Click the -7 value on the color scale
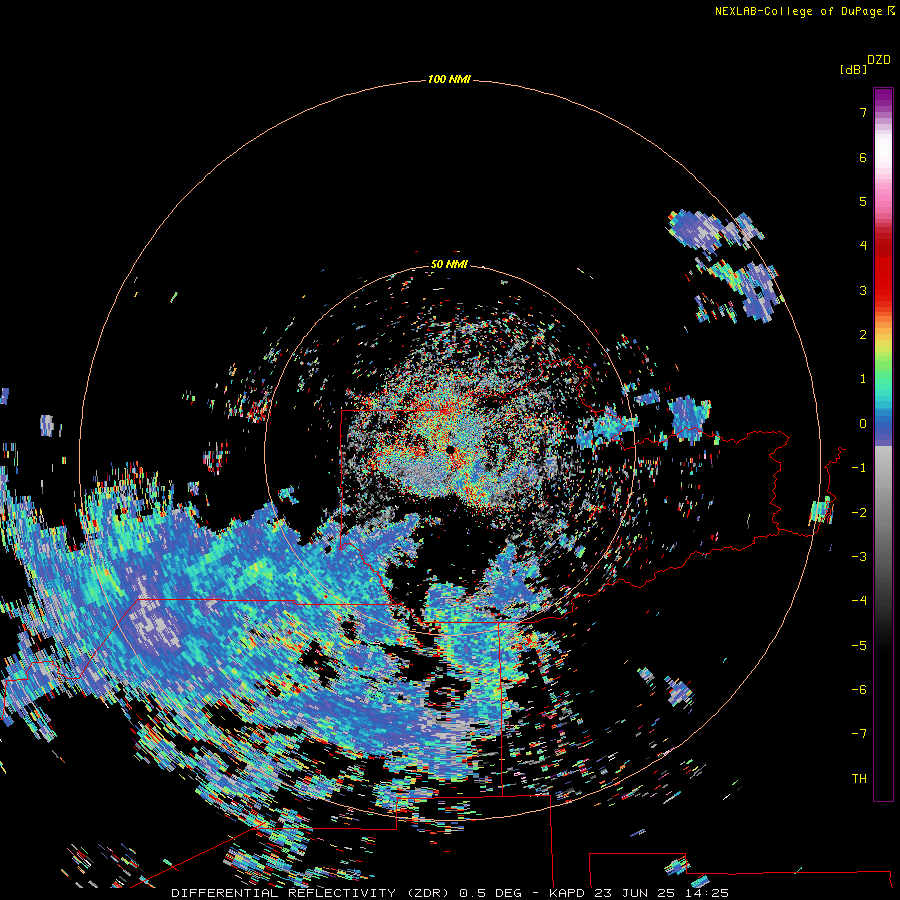 click(859, 734)
